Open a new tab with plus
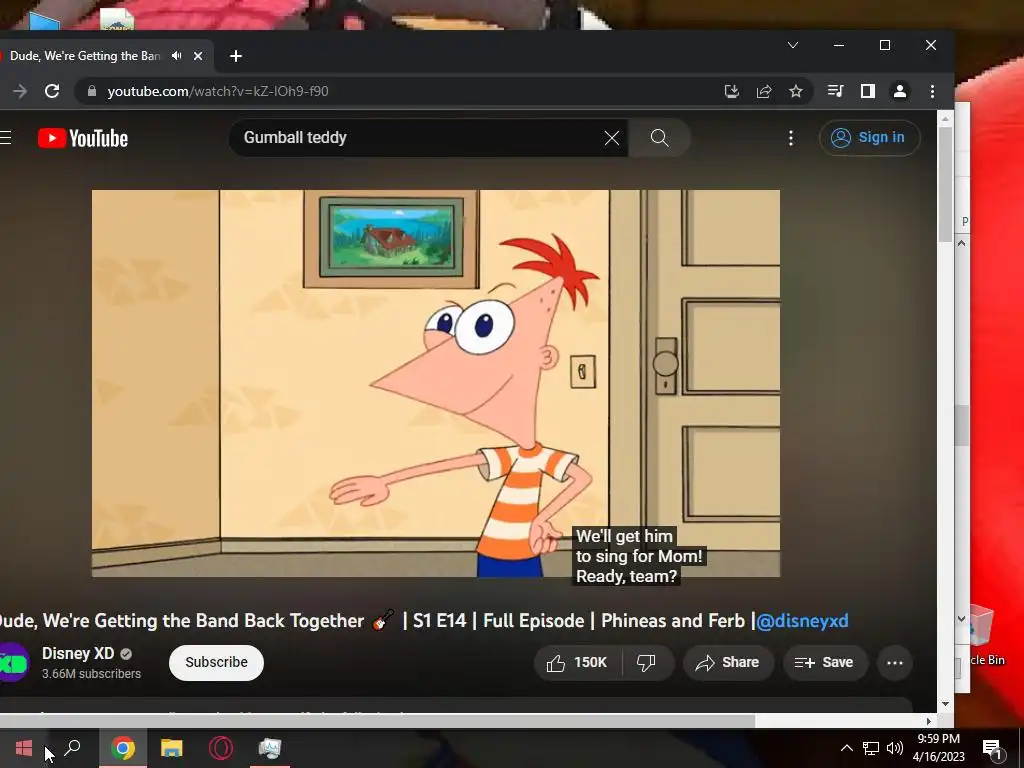This screenshot has width=1024, height=768. point(236,56)
